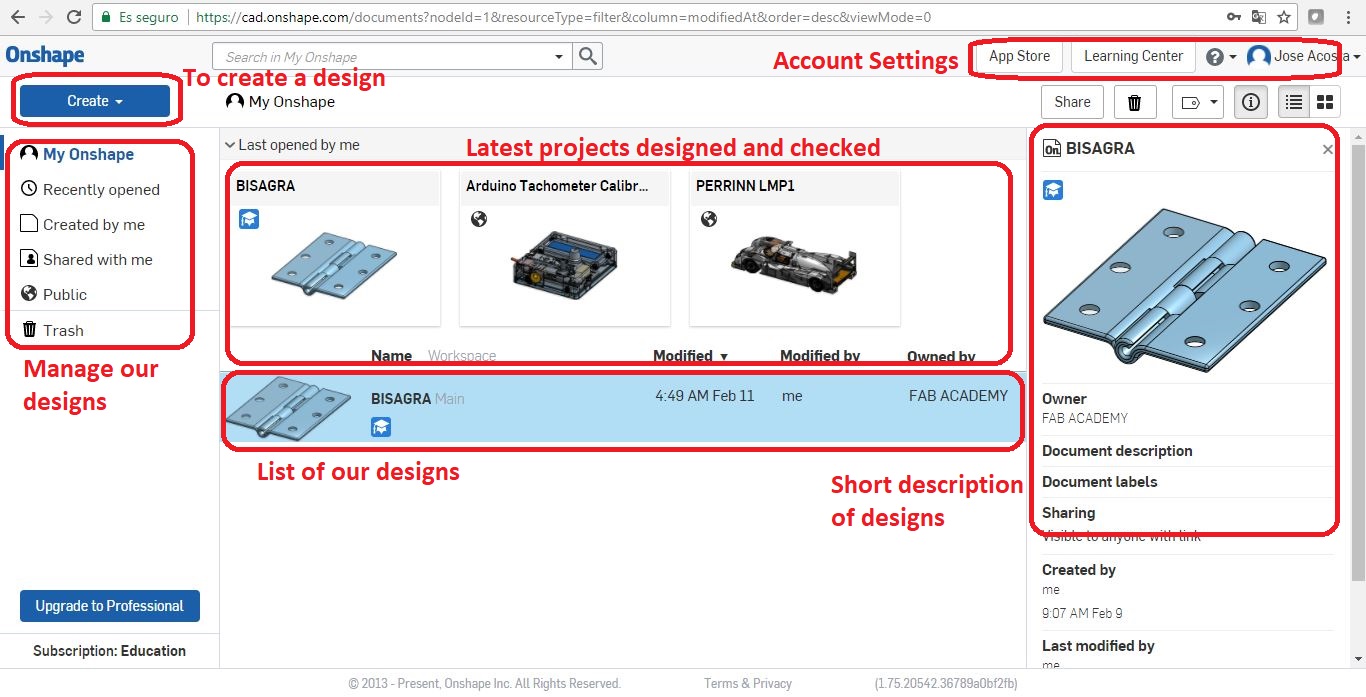1366x697 pixels.
Task: Switch to list view
Action: pos(1294,102)
